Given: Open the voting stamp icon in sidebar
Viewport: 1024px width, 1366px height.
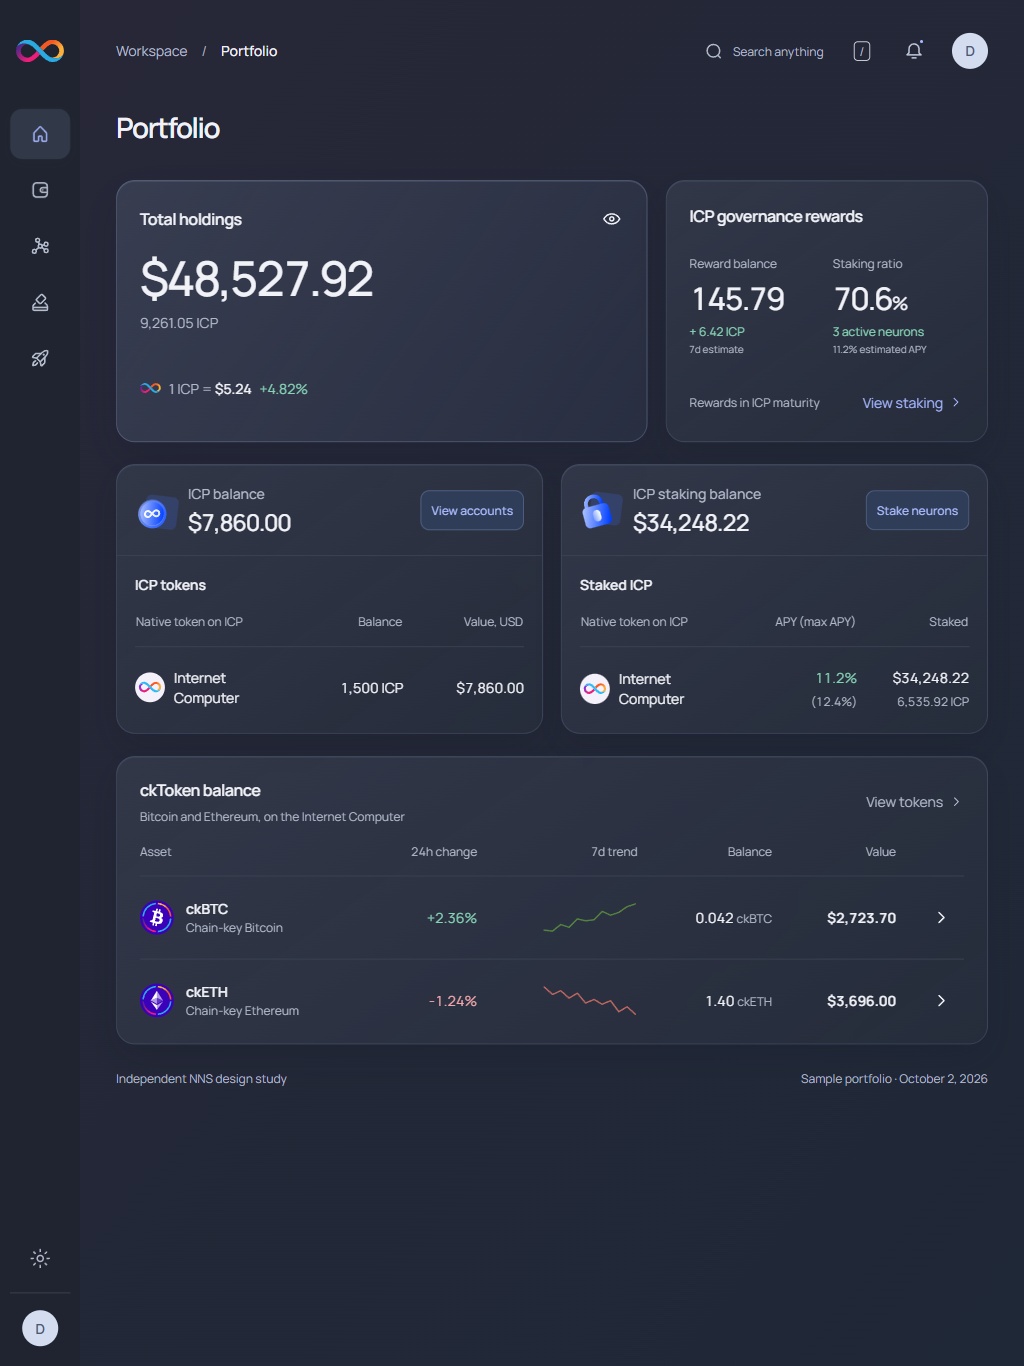Looking at the screenshot, I should 40,302.
